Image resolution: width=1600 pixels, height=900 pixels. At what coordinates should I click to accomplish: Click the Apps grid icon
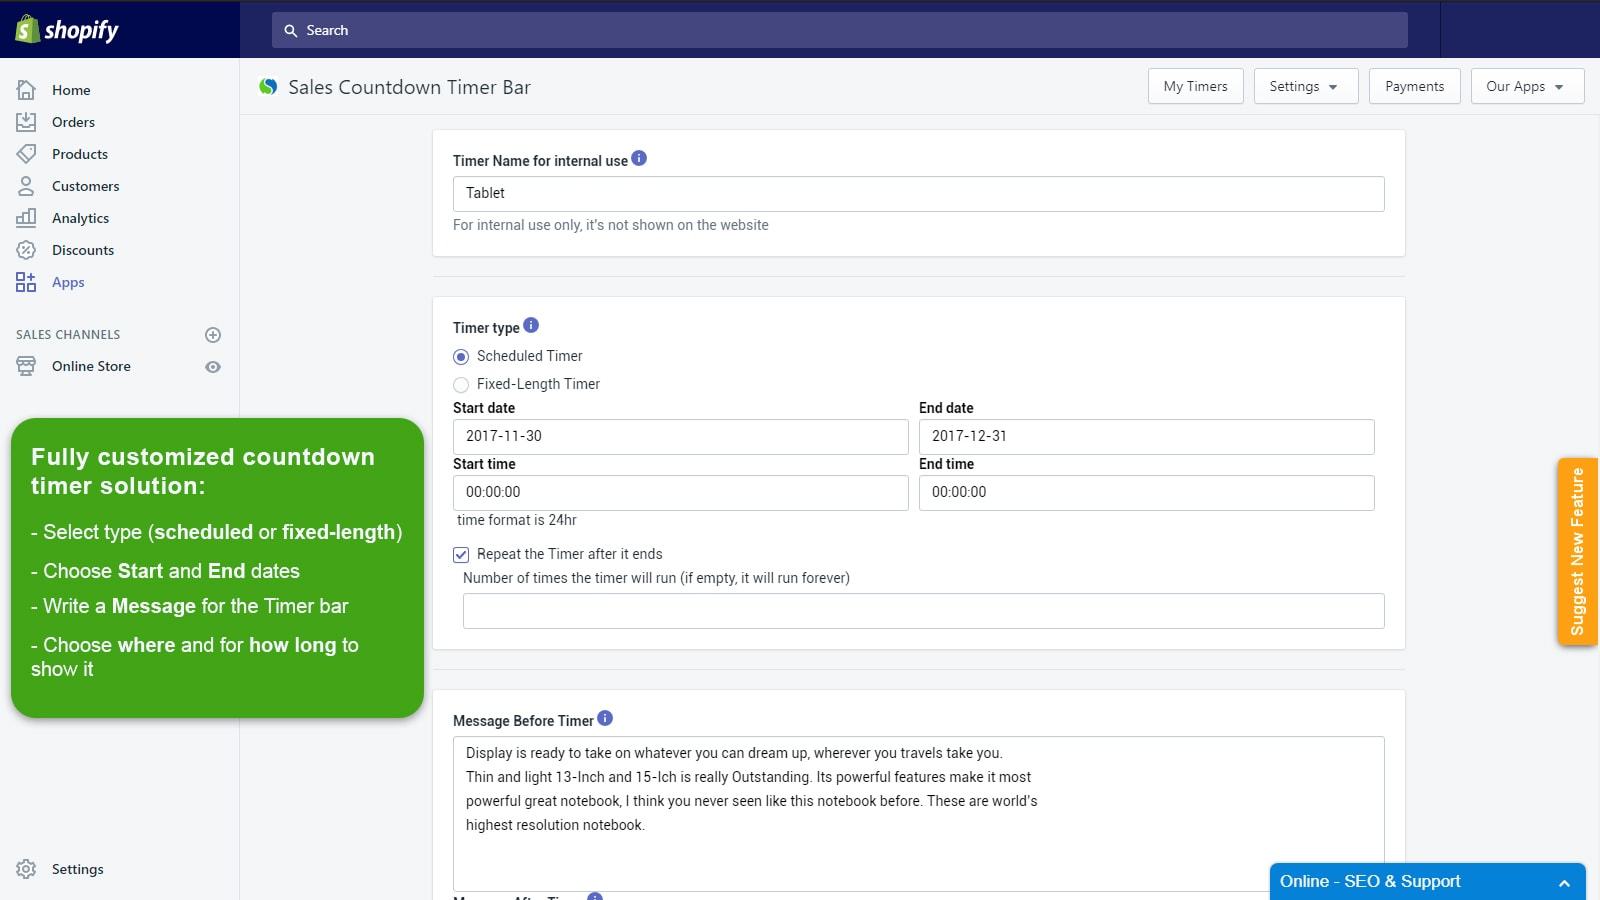coord(26,282)
